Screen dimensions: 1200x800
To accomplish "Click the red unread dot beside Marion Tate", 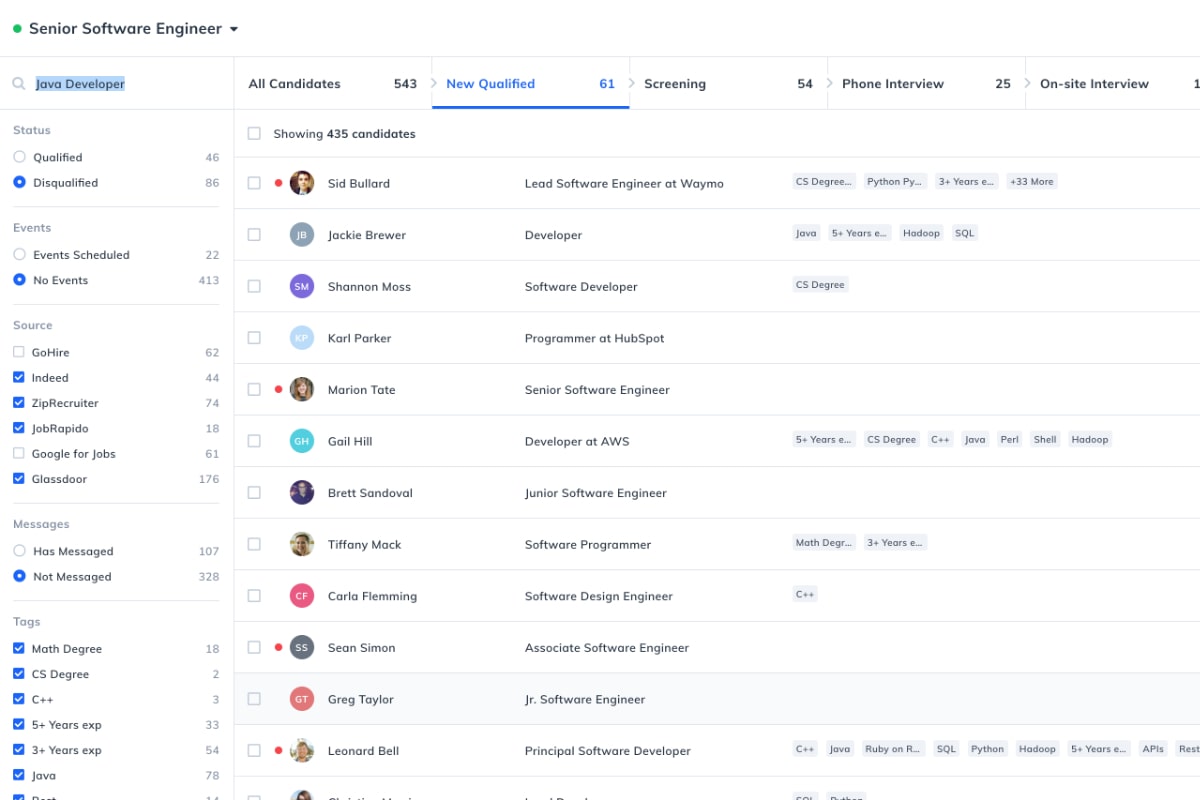I will pyautogui.click(x=277, y=389).
